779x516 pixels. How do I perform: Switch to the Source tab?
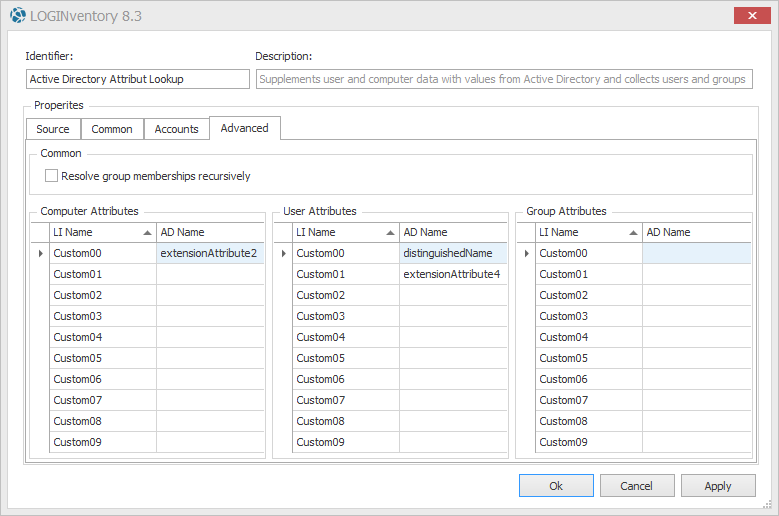(53, 129)
